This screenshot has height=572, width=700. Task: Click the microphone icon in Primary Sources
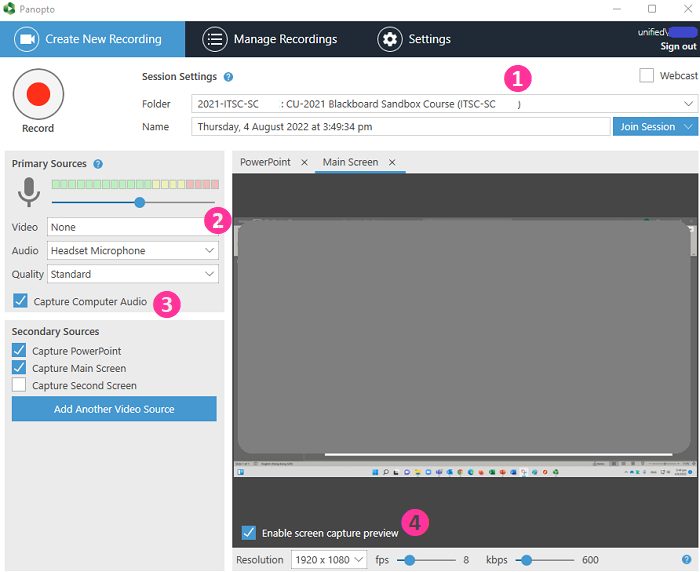pos(29,192)
